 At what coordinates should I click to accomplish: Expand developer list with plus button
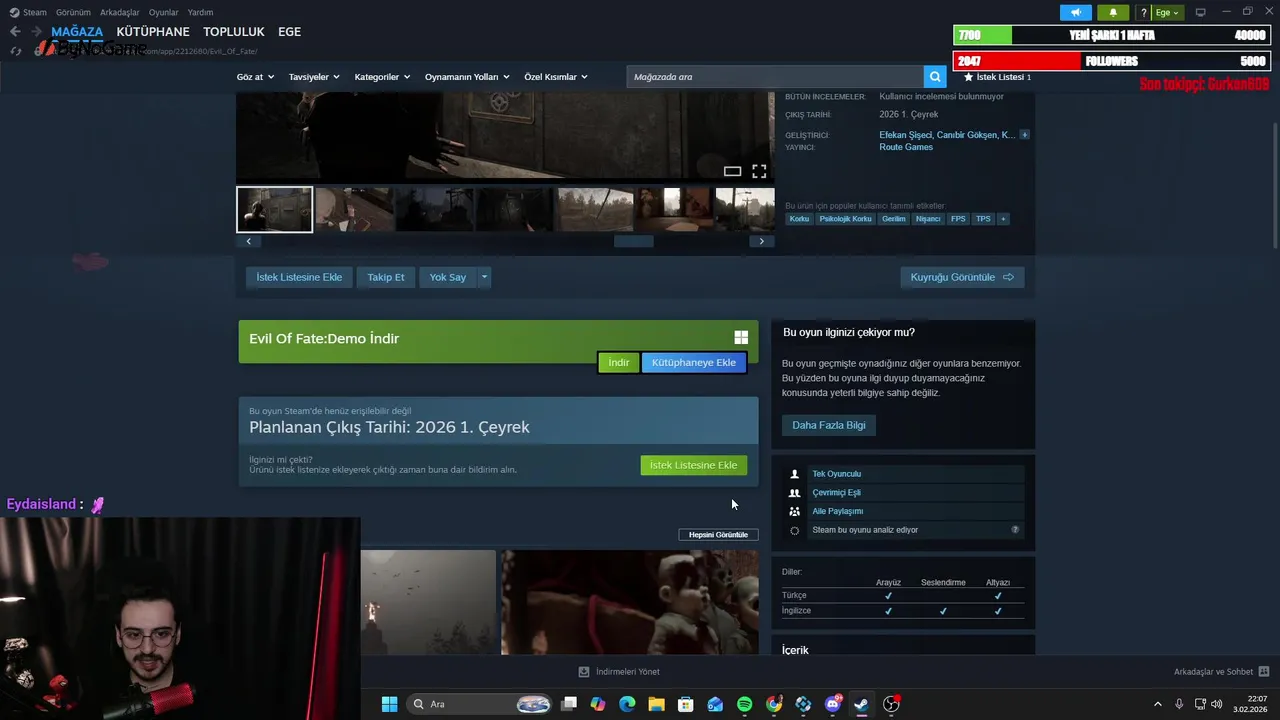click(1024, 135)
